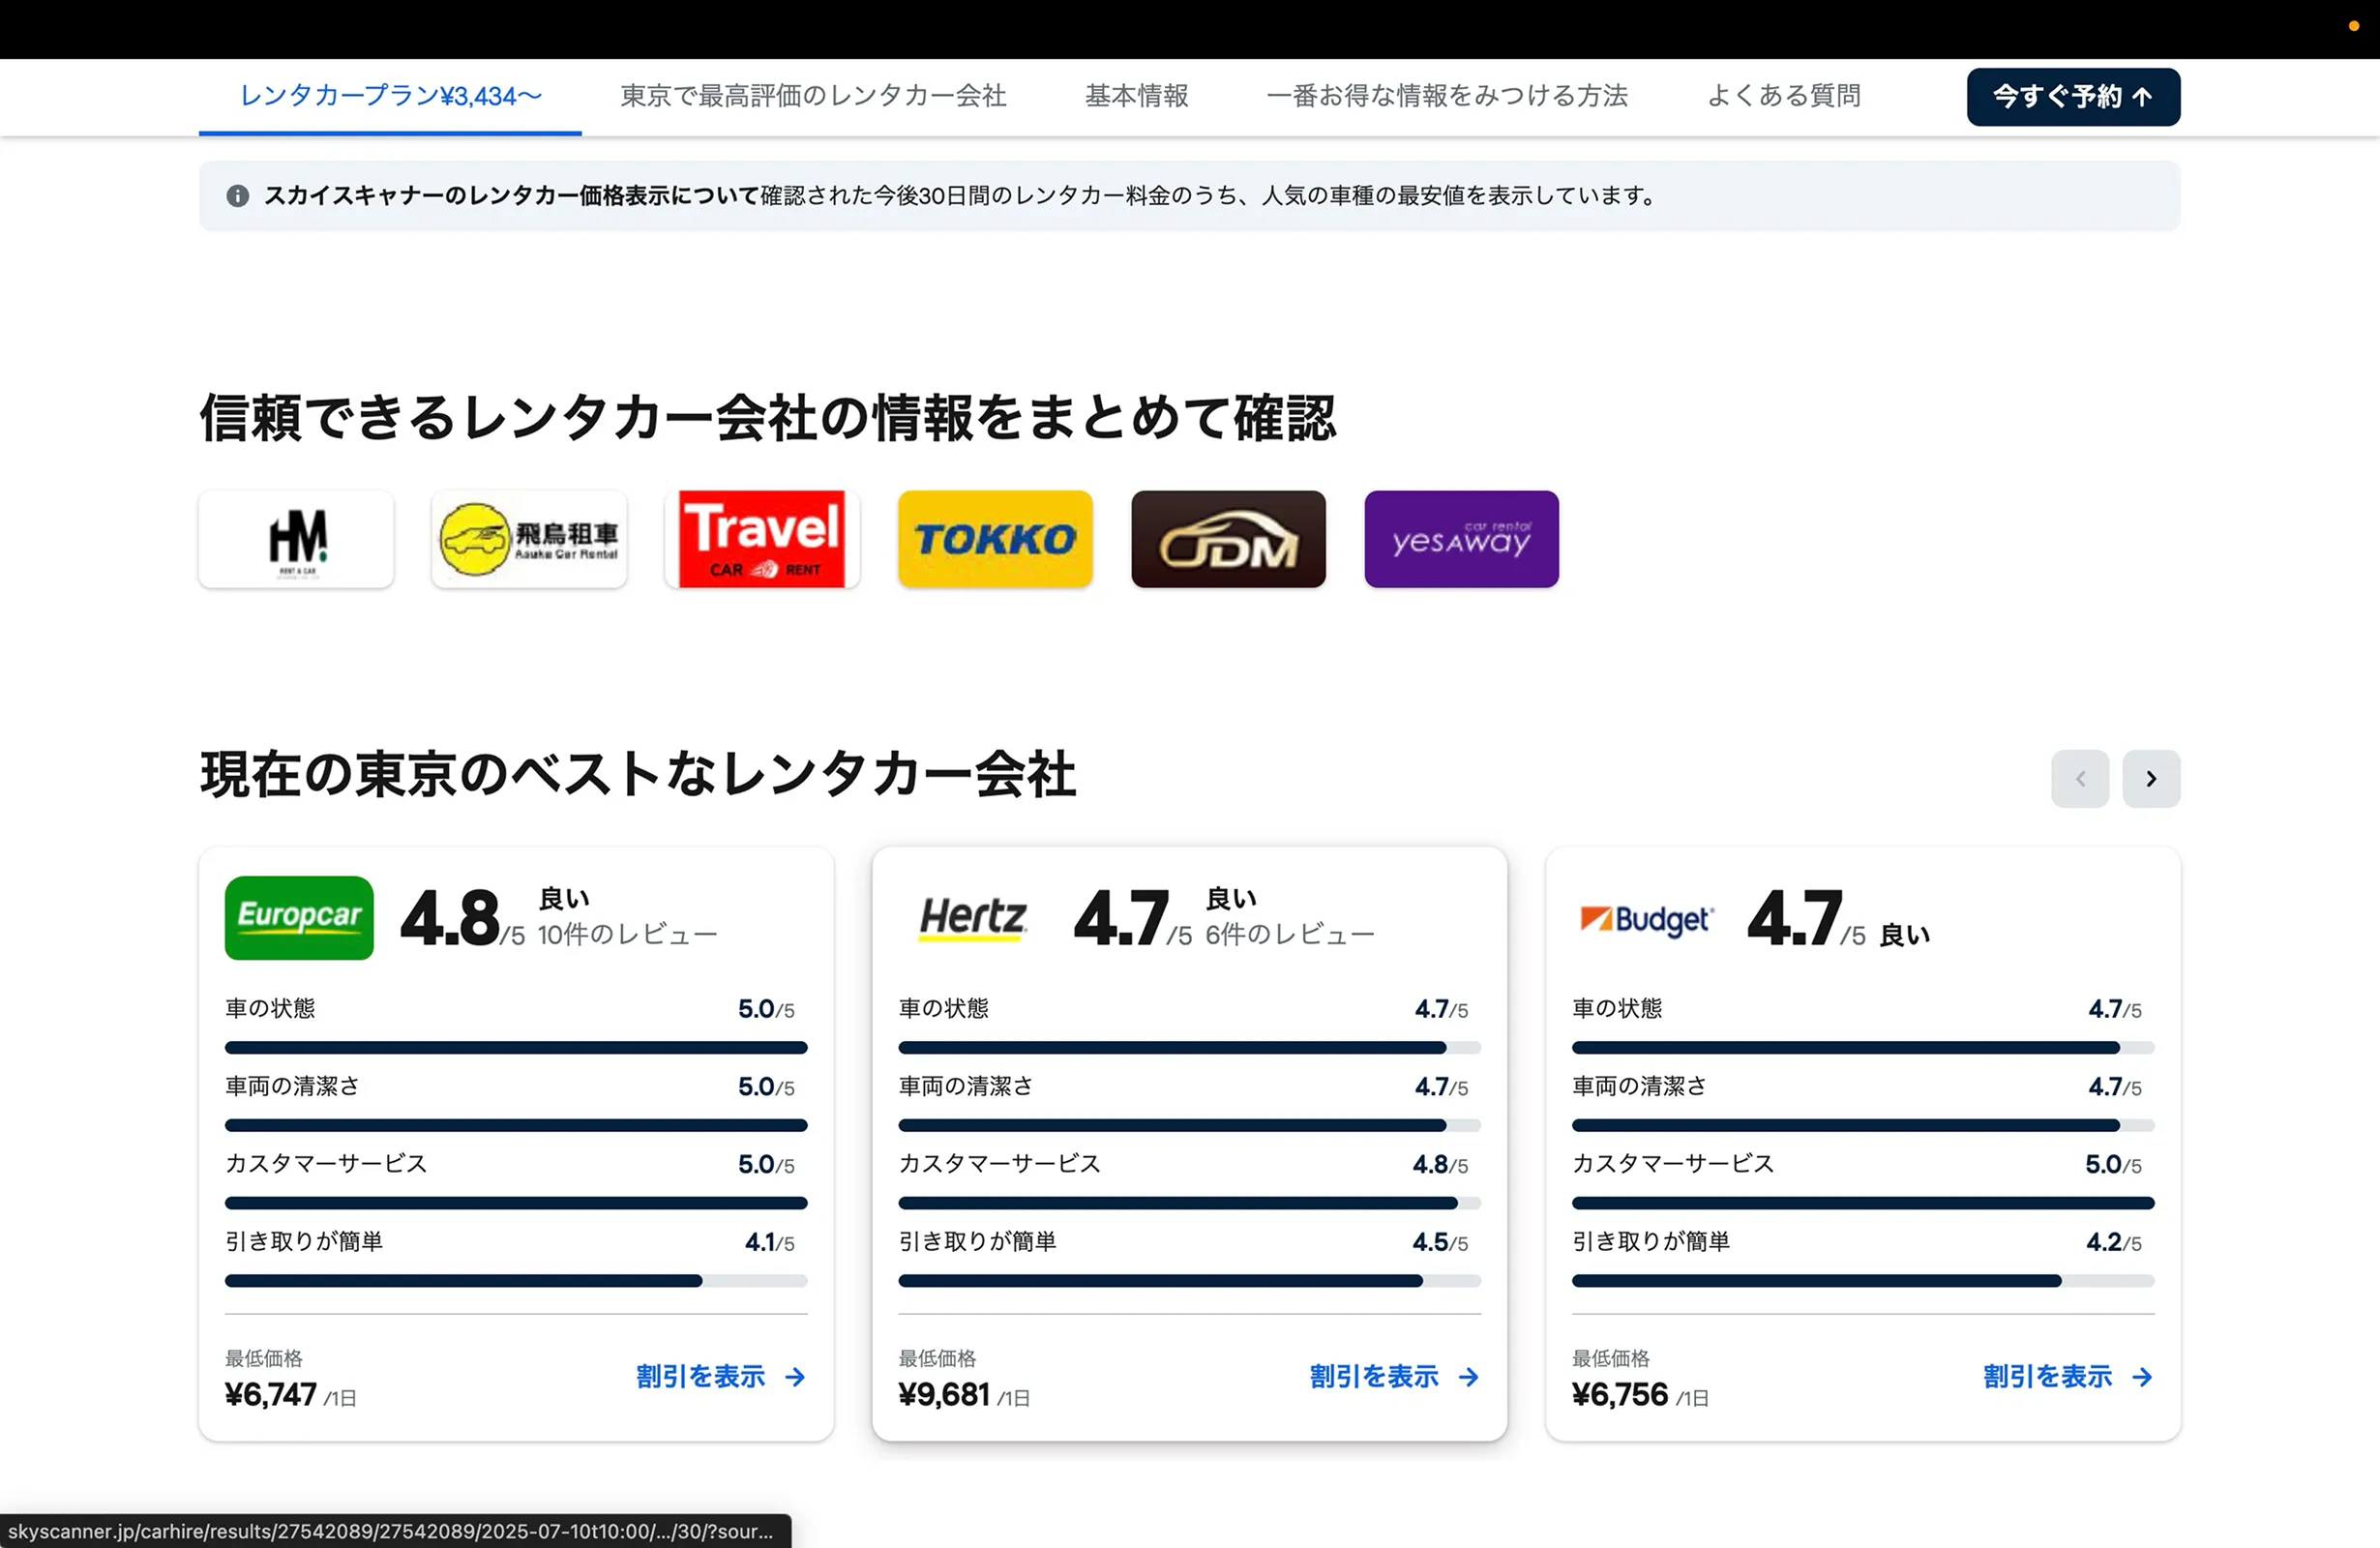
Task: Click the Europcar 4.8 overall rating score
Action: click(x=450, y=918)
